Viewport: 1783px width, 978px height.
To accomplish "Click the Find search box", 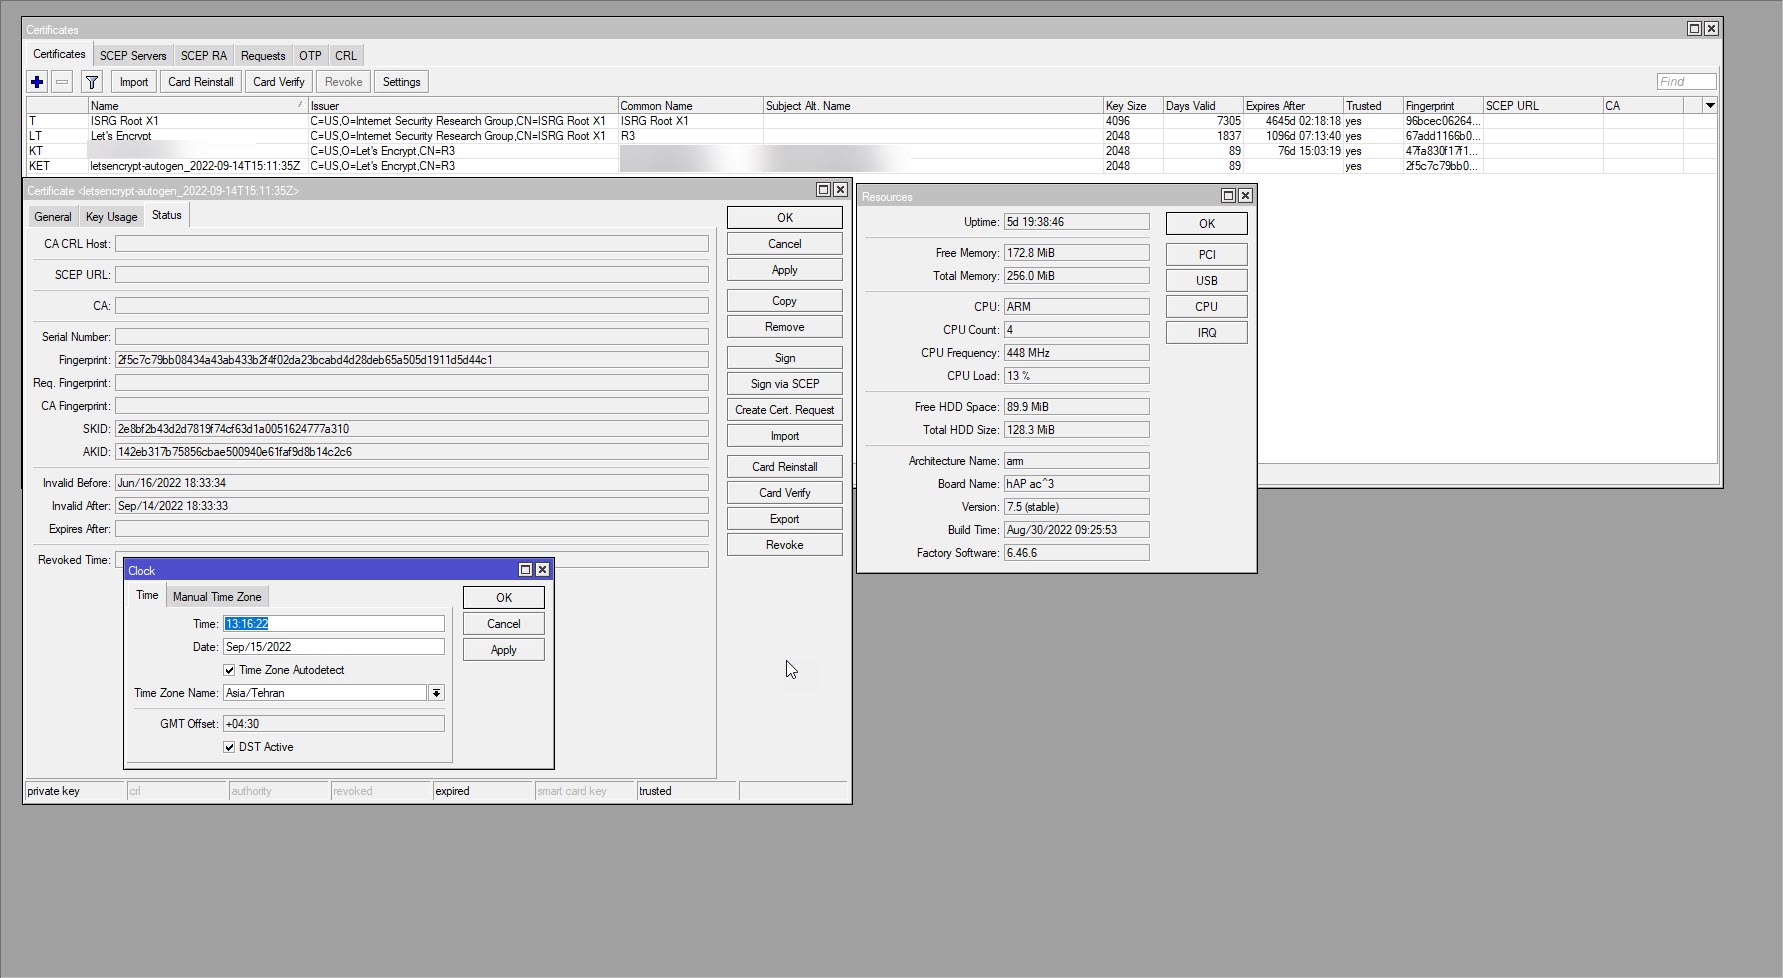I will pyautogui.click(x=1686, y=82).
